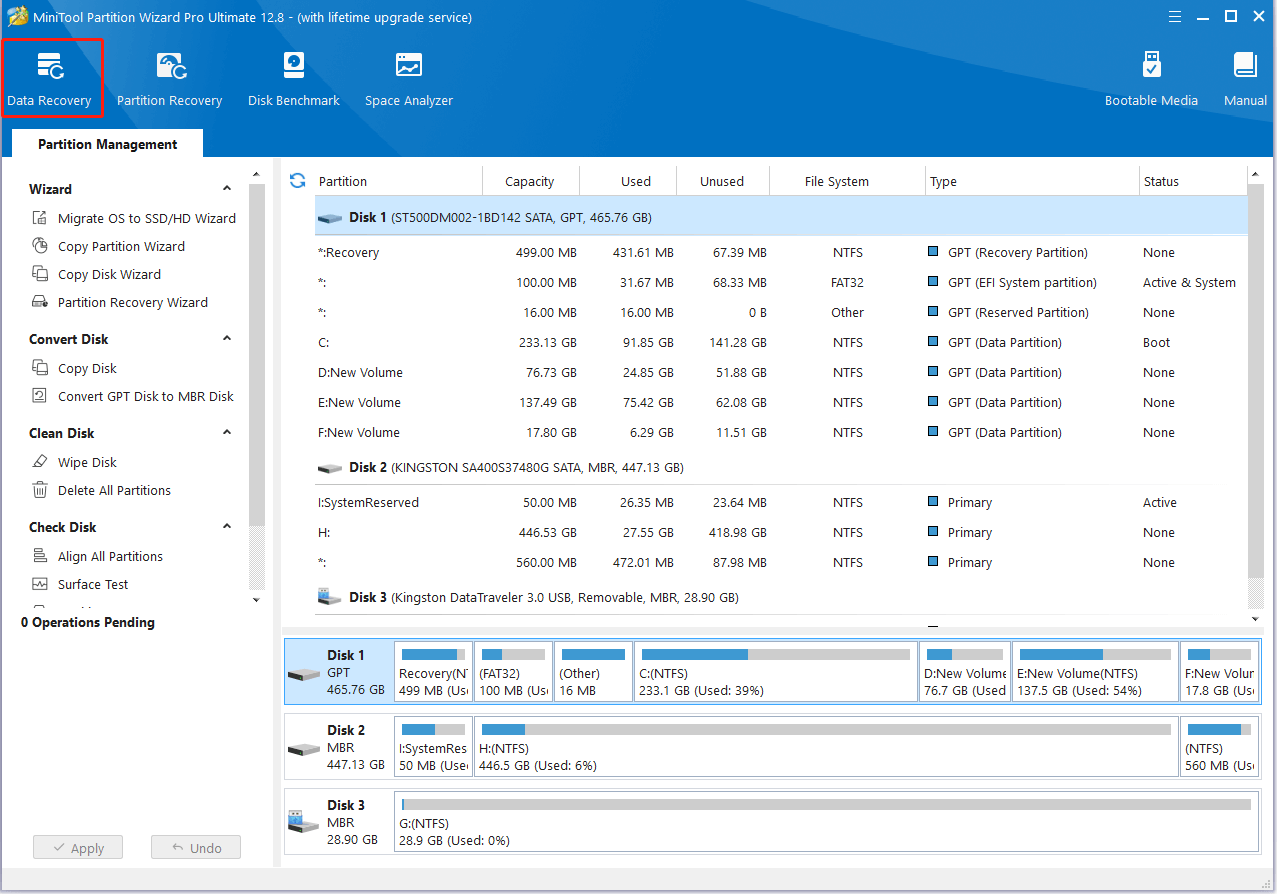Screen dimensions: 1277x894
Task: Click the Wipe Disk eraser icon
Action: (x=40, y=462)
